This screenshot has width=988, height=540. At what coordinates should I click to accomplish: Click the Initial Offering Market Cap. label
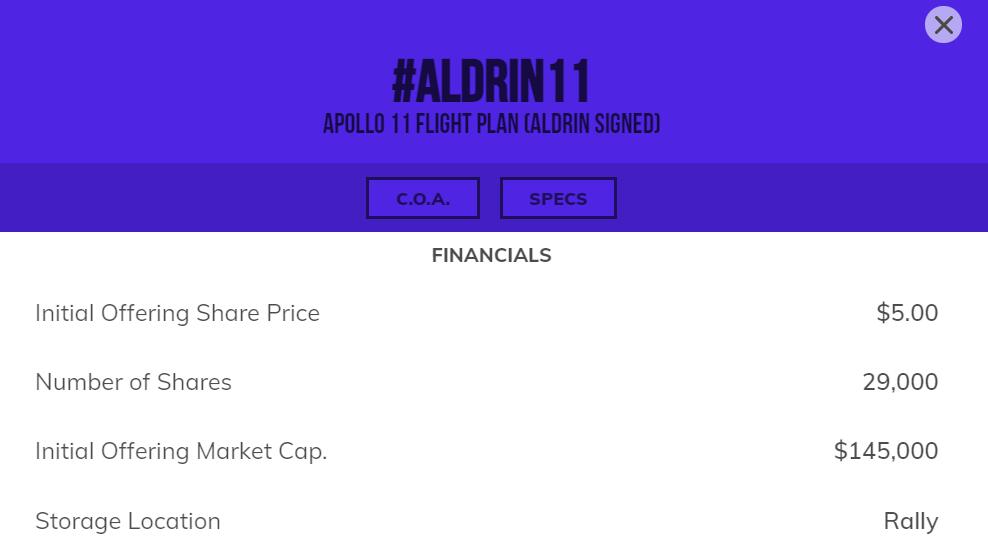click(x=181, y=451)
